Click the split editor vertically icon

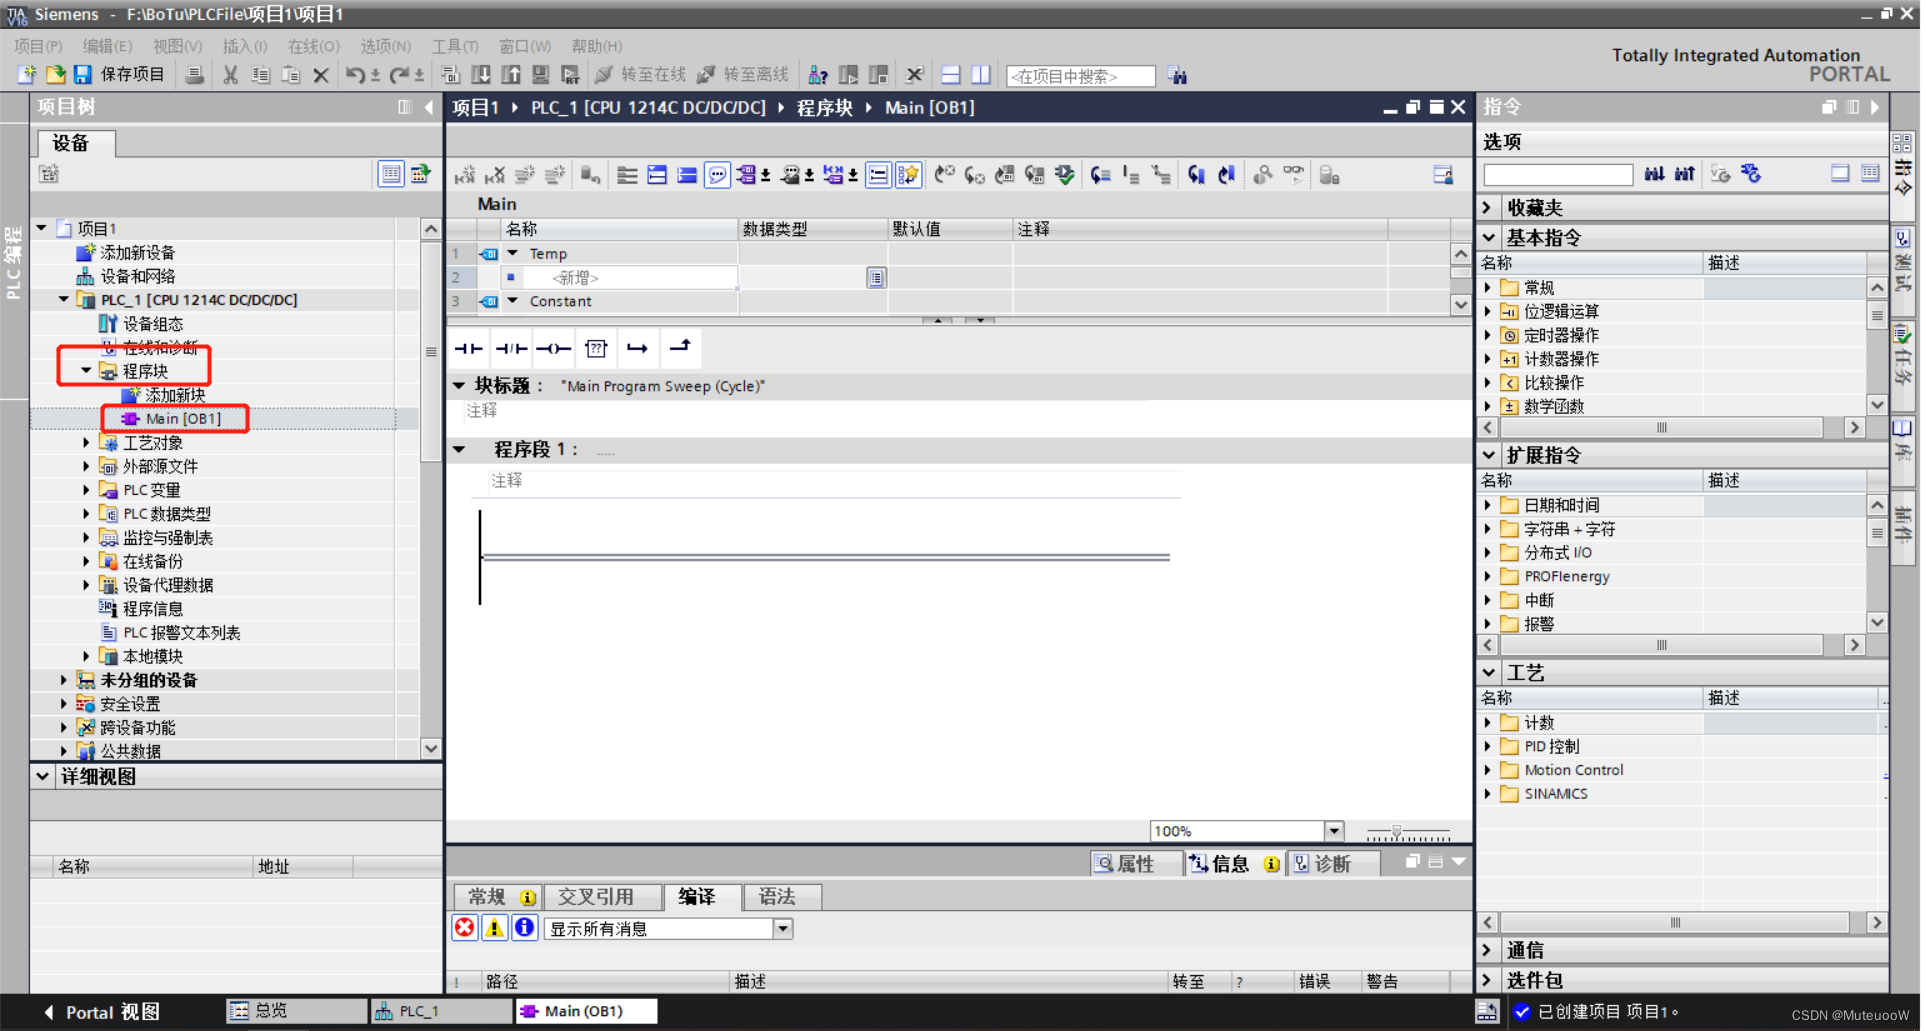(981, 75)
